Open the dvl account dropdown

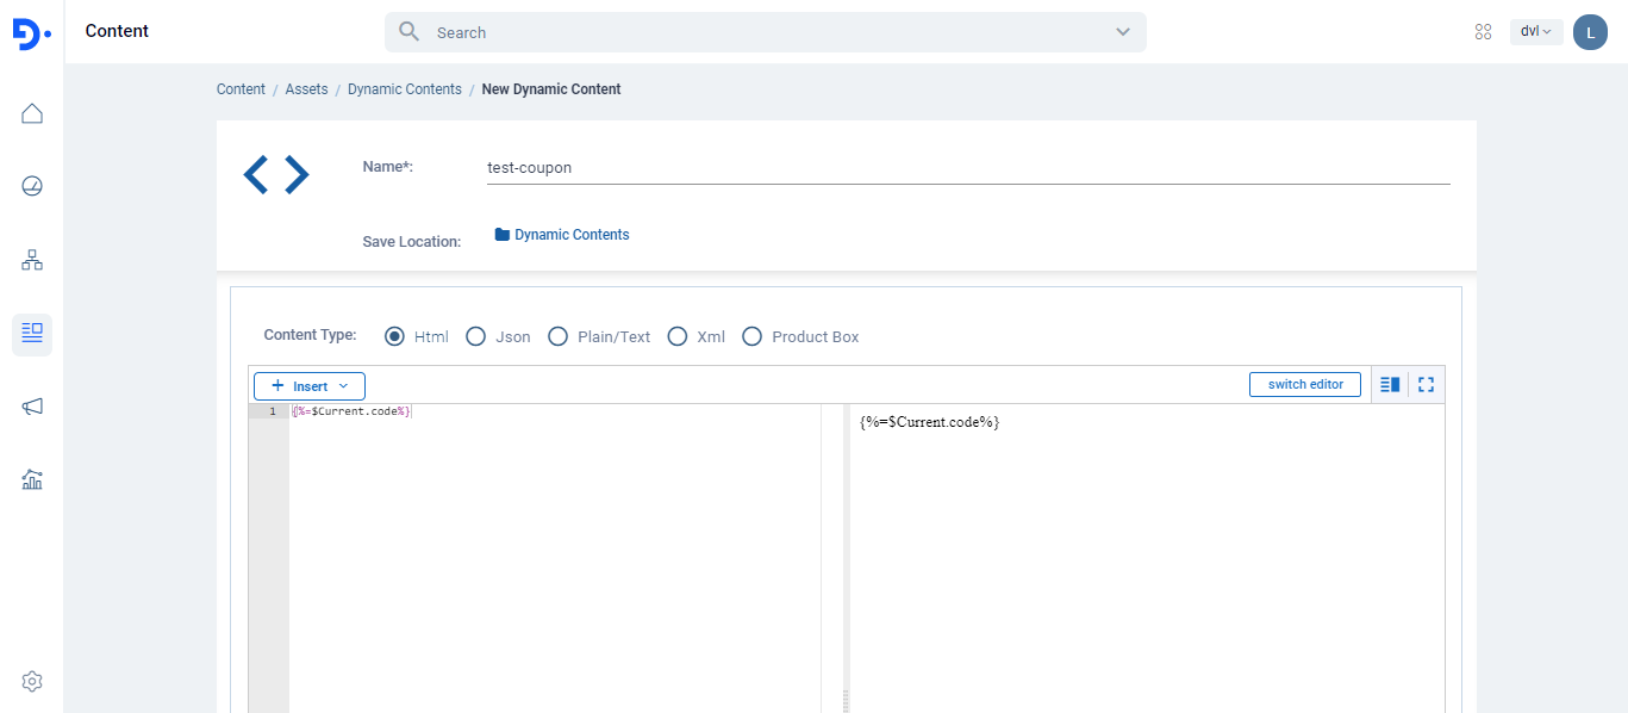tap(1535, 32)
